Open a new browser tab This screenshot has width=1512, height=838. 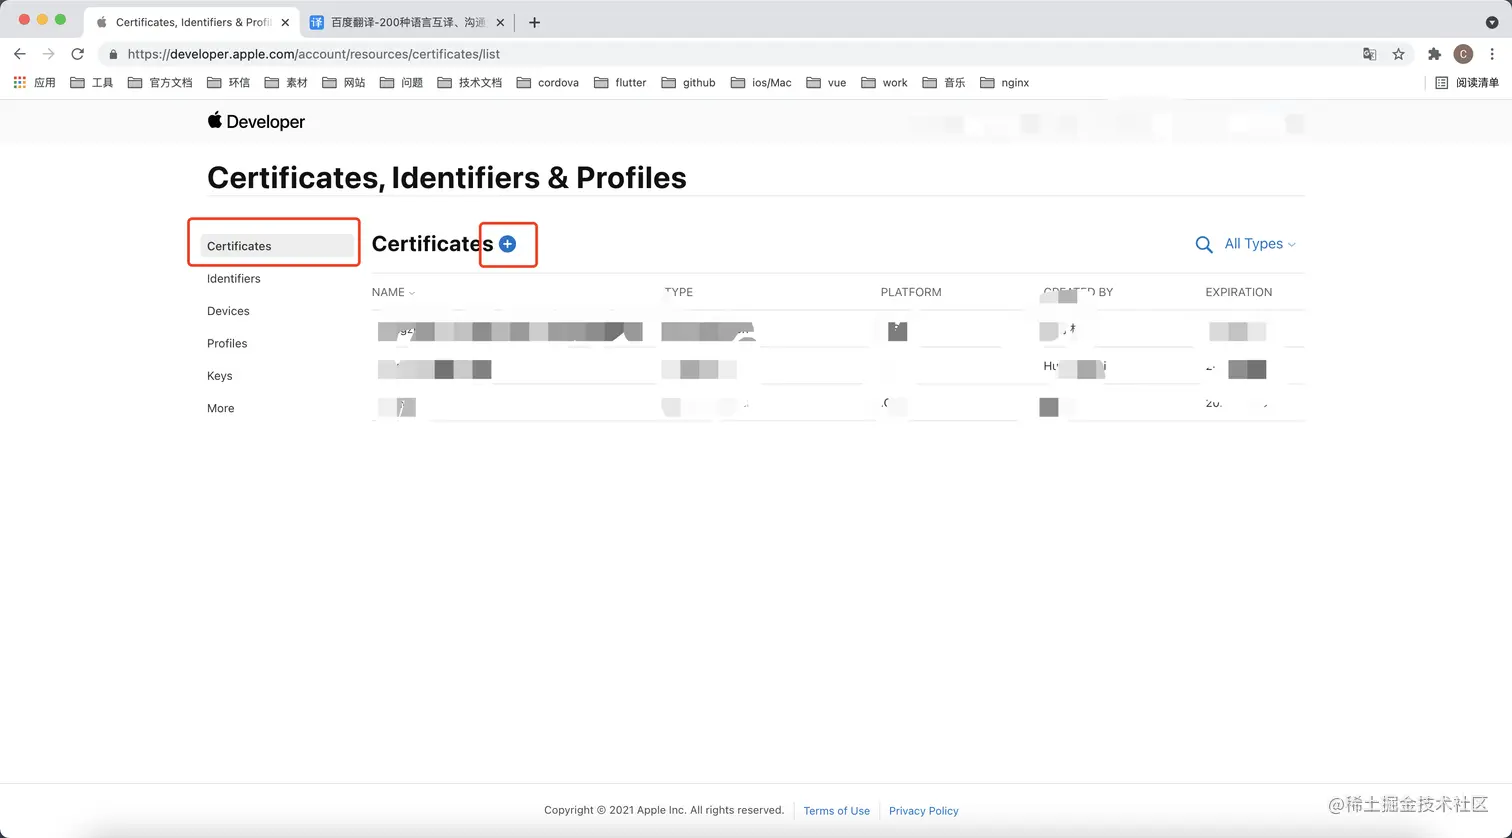(x=534, y=22)
